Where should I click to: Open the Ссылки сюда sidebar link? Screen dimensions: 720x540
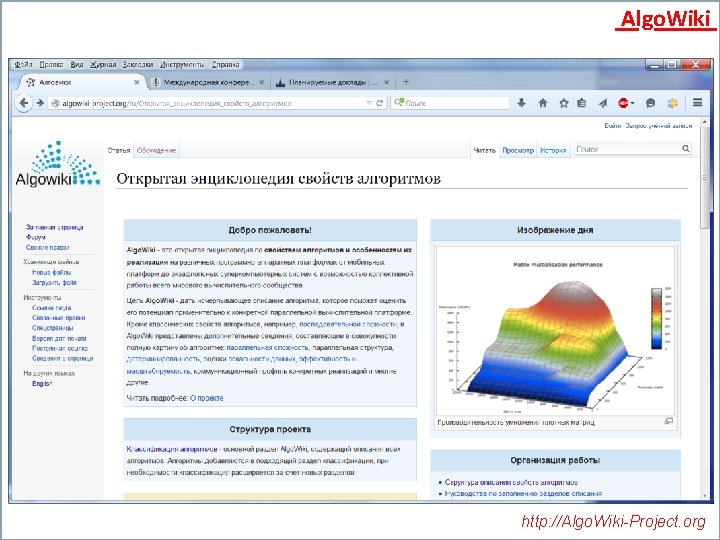[51, 308]
